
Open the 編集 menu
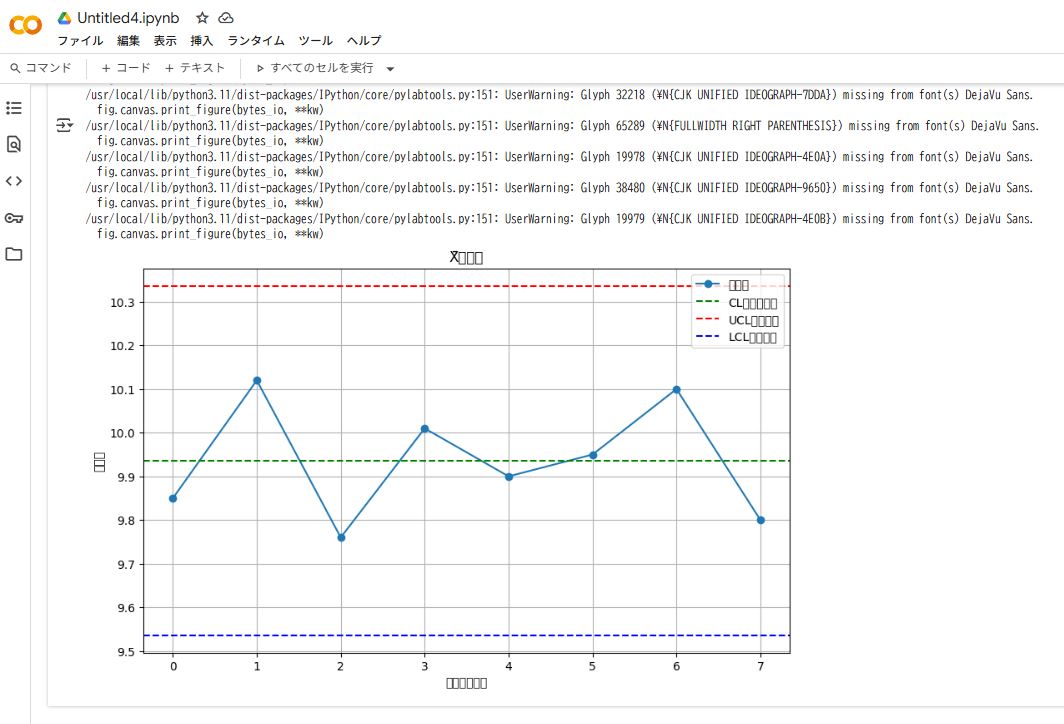coord(128,41)
